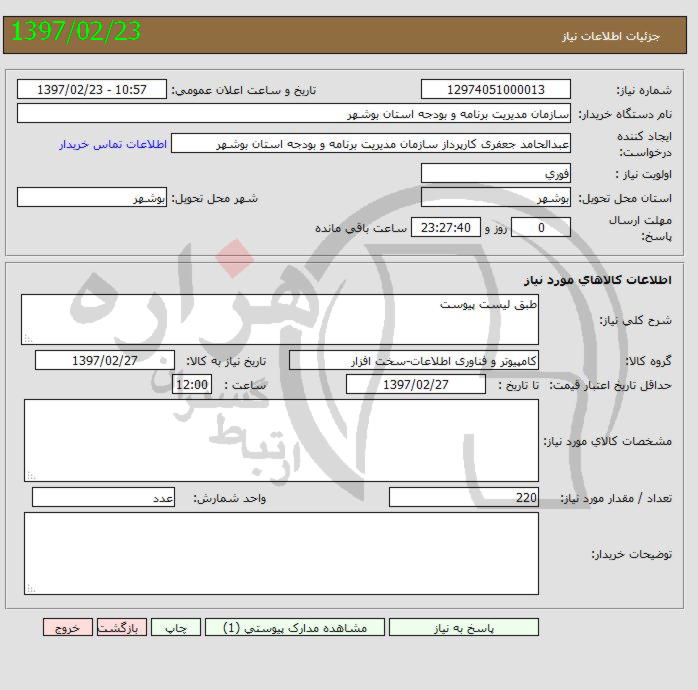This screenshot has height=690, width=698.
Task: Click the ایجاد کننده درخواست field
Action: pos(371,143)
